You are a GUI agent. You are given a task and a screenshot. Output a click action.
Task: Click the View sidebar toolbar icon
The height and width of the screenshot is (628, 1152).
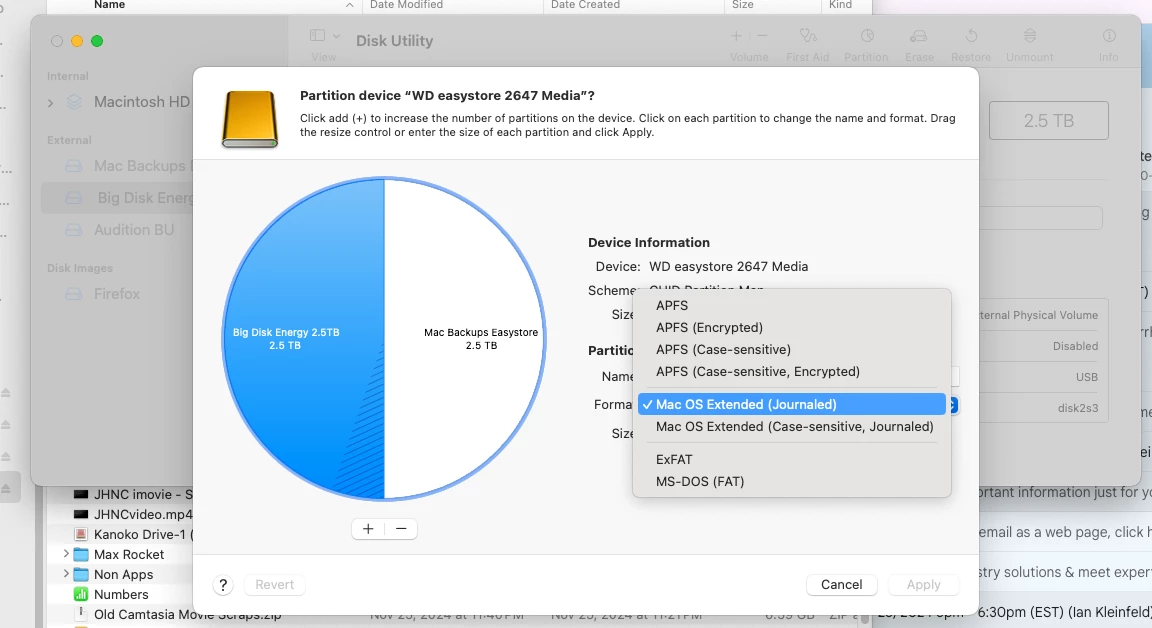pyautogui.click(x=317, y=35)
